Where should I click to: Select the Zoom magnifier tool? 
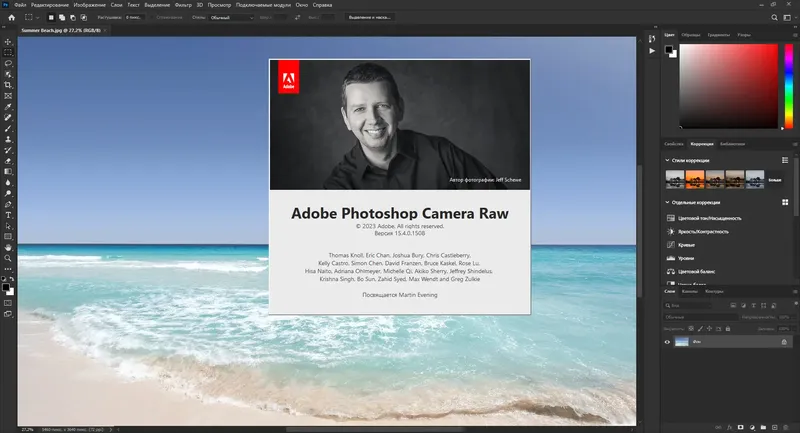point(8,257)
